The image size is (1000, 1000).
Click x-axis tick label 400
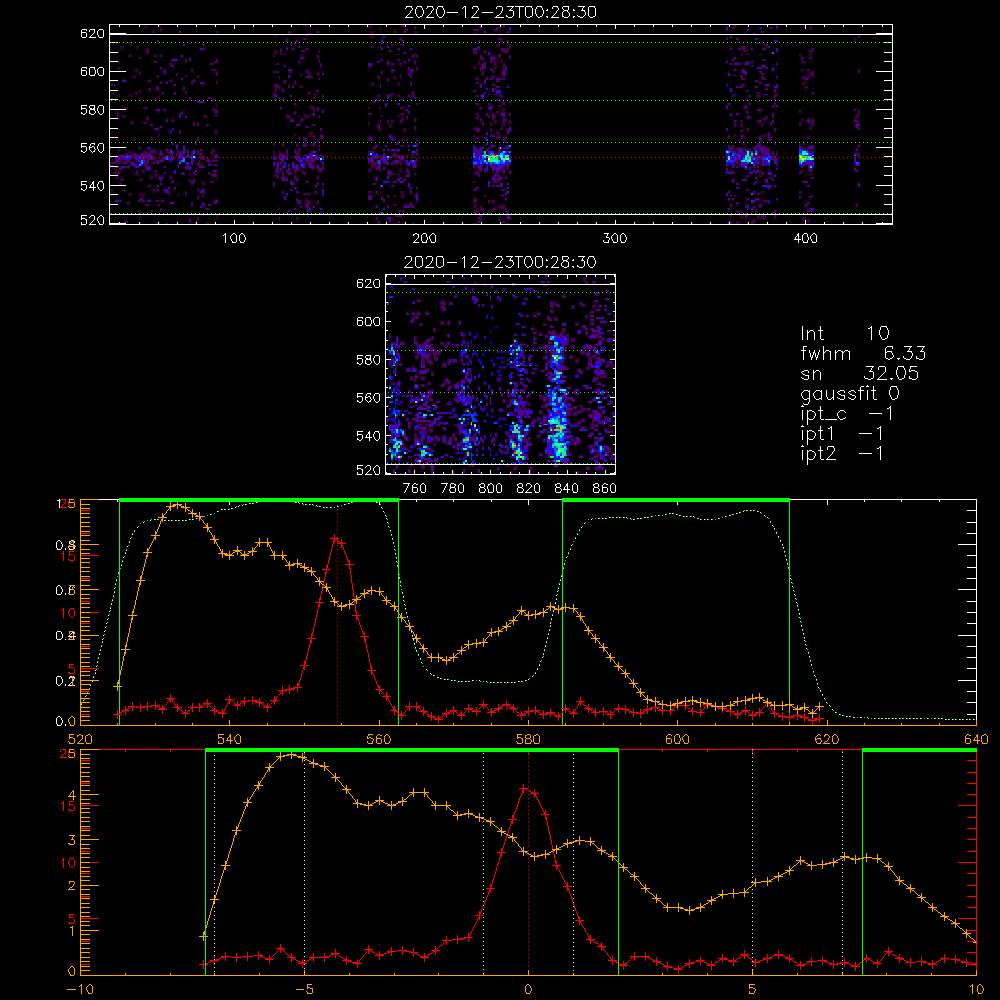pyautogui.click(x=805, y=239)
